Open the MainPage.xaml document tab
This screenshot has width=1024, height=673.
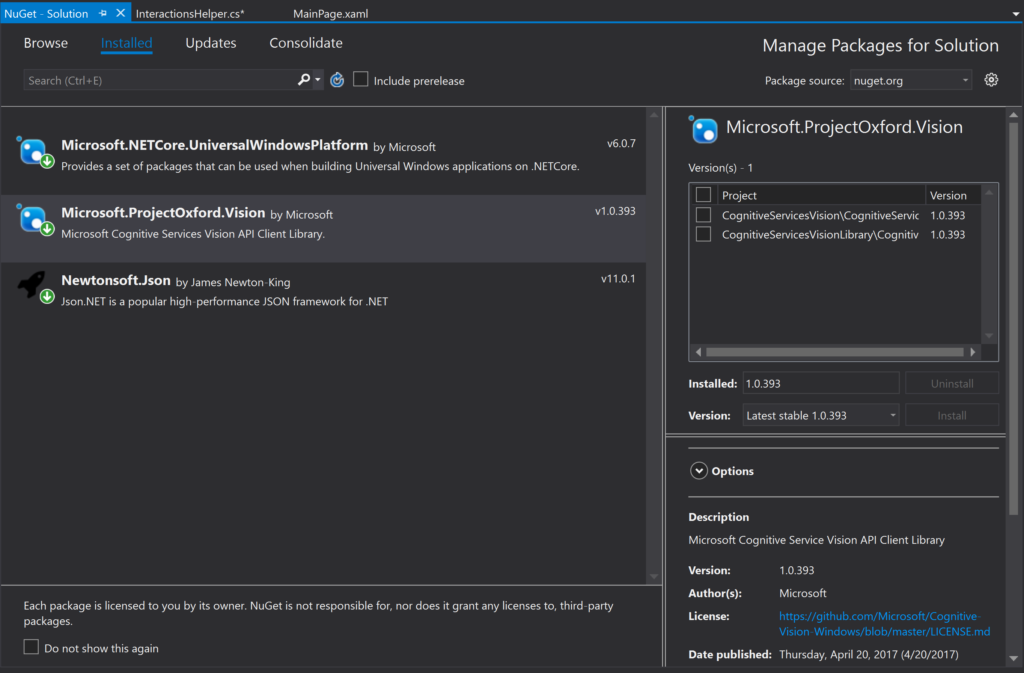(330, 13)
